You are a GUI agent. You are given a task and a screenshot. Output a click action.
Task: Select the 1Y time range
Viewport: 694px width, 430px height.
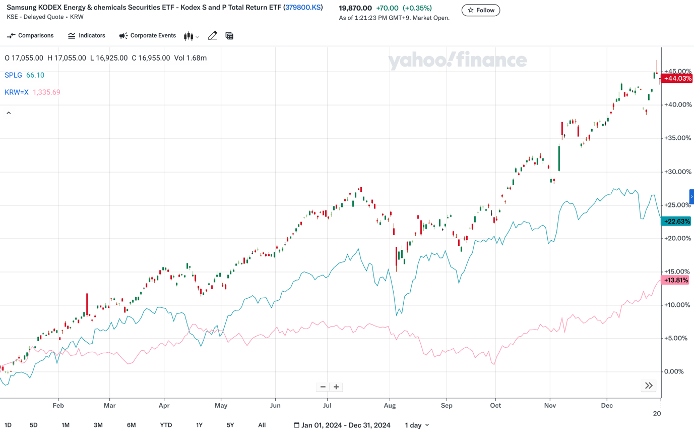[x=199, y=425]
